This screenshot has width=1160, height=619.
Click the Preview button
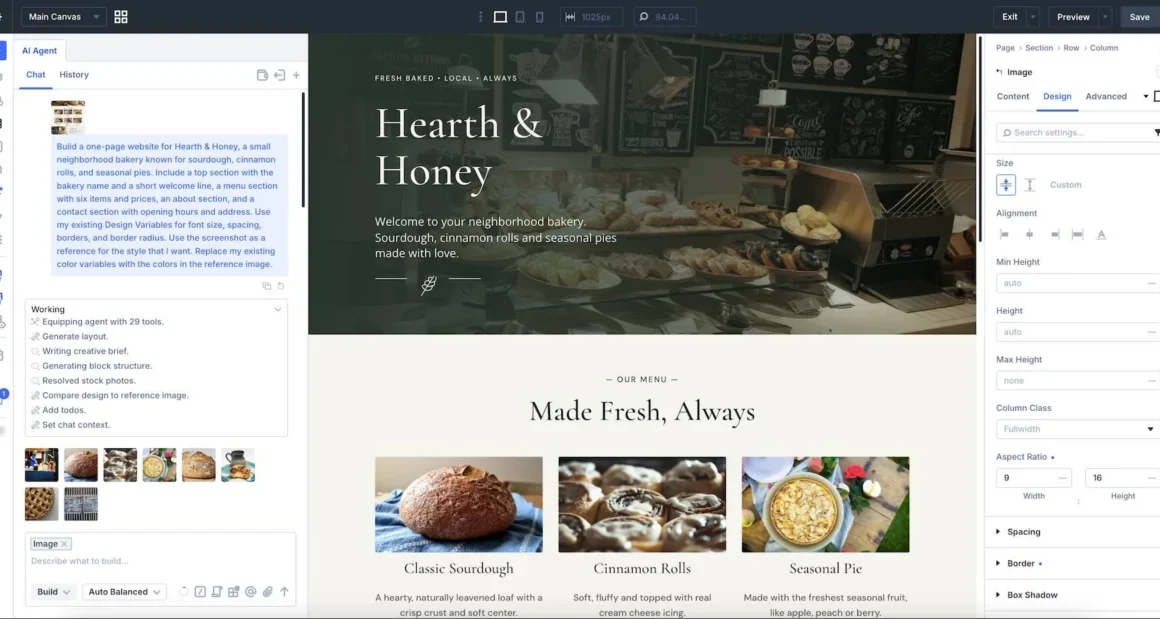click(1073, 17)
